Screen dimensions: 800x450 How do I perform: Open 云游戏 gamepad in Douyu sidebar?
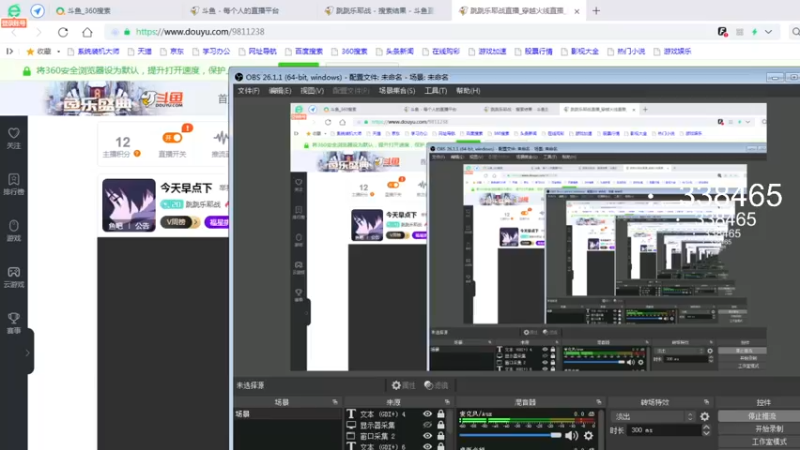point(14,277)
